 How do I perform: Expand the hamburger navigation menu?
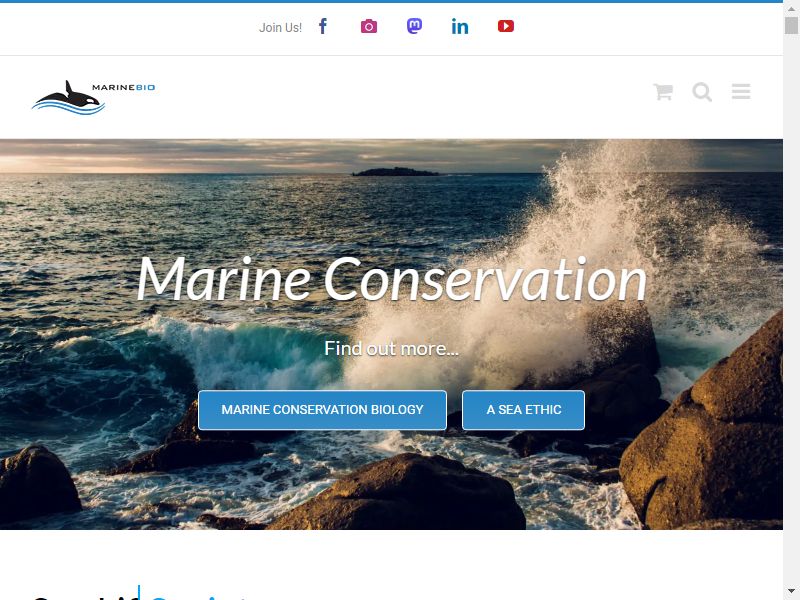point(741,91)
